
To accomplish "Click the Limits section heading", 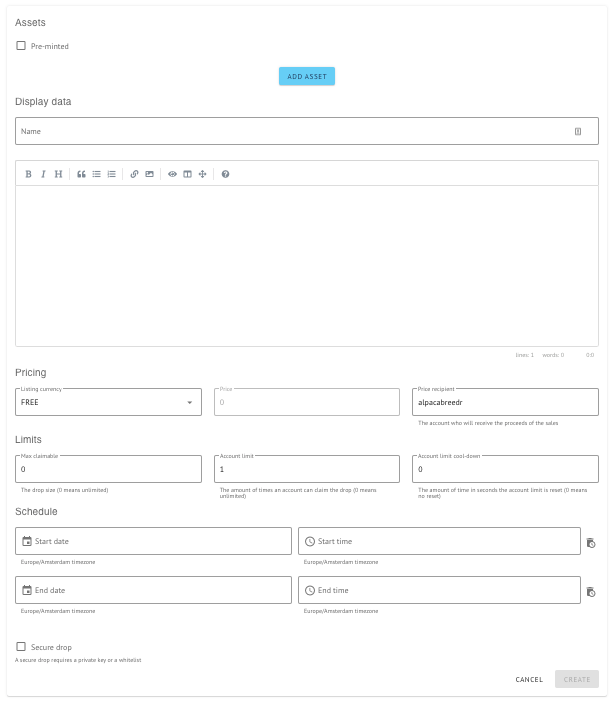I will [x=28, y=439].
